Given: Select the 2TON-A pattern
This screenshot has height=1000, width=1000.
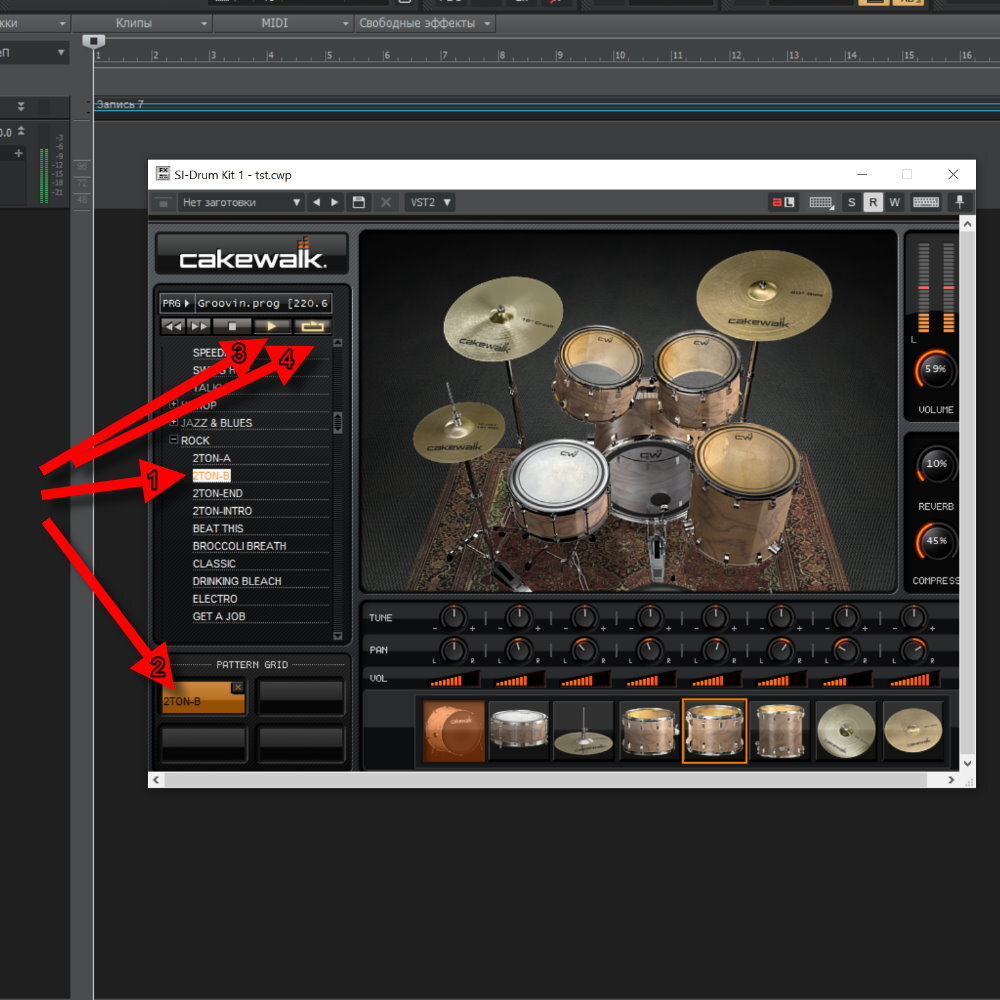Looking at the screenshot, I should pos(211,458).
